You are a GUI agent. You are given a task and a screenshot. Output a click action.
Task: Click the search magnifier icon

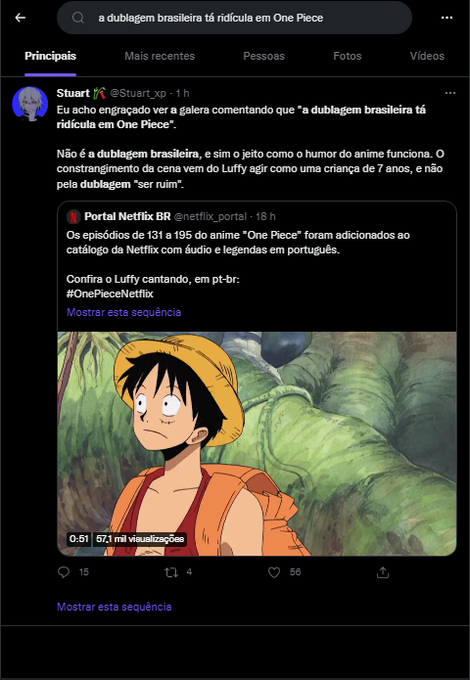(x=78, y=18)
